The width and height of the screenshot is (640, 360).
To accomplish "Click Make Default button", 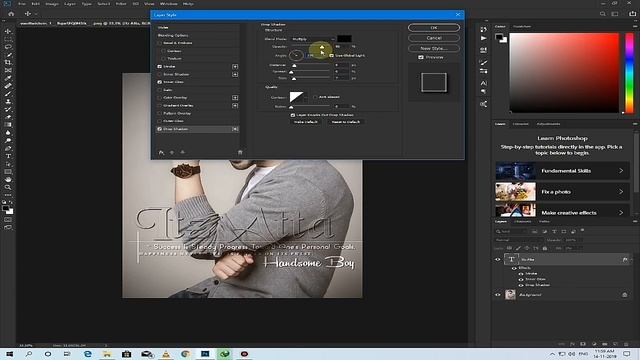I will pos(306,122).
